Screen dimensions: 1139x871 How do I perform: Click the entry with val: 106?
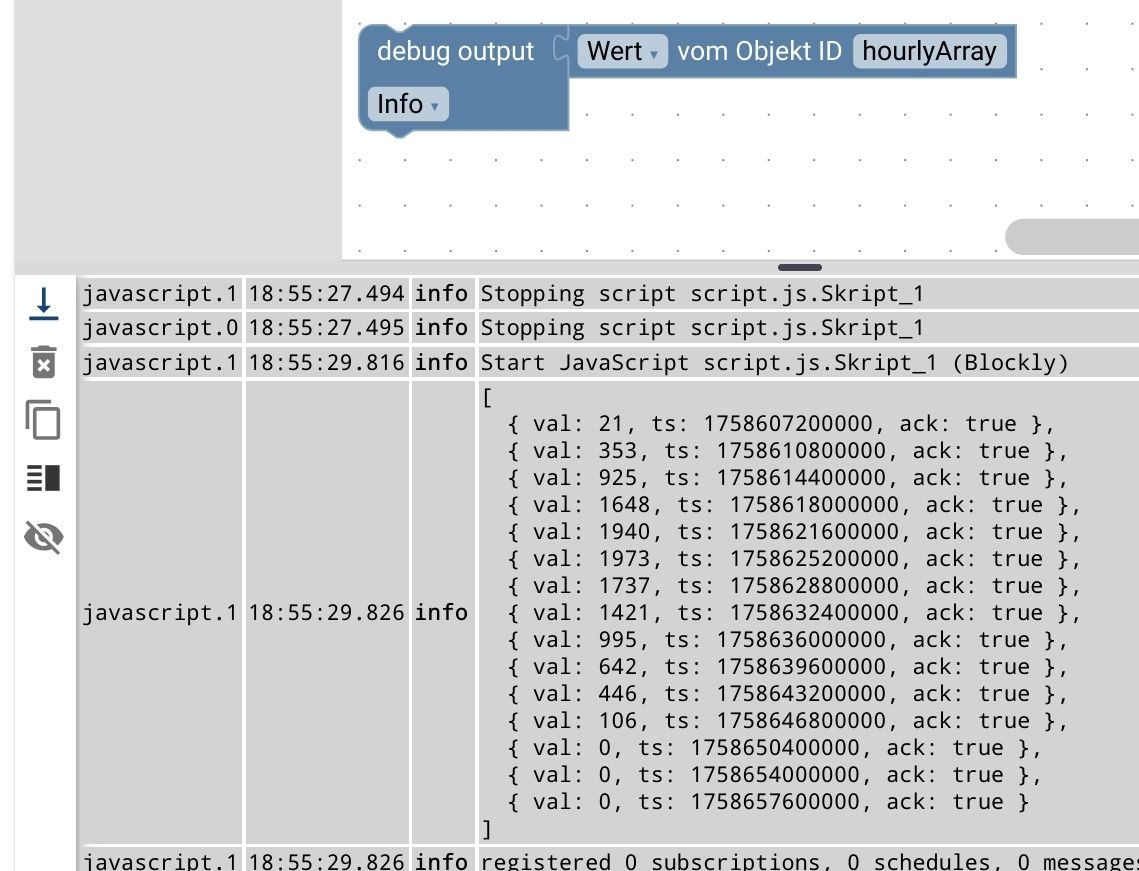click(787, 721)
